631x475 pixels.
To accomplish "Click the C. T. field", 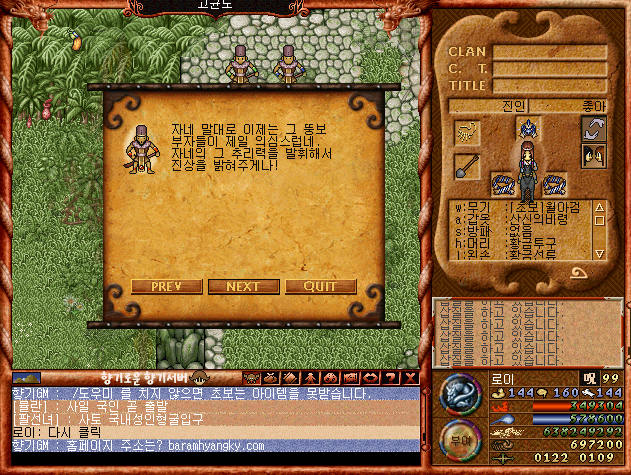I will (x=550, y=69).
